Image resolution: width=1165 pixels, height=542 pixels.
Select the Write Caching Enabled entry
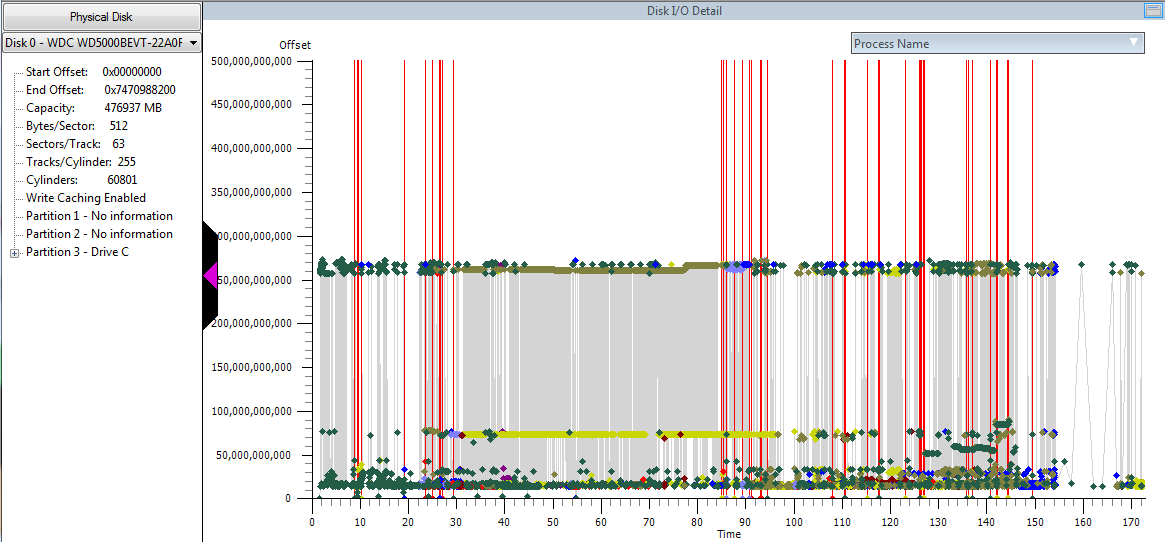pyautogui.click(x=85, y=198)
